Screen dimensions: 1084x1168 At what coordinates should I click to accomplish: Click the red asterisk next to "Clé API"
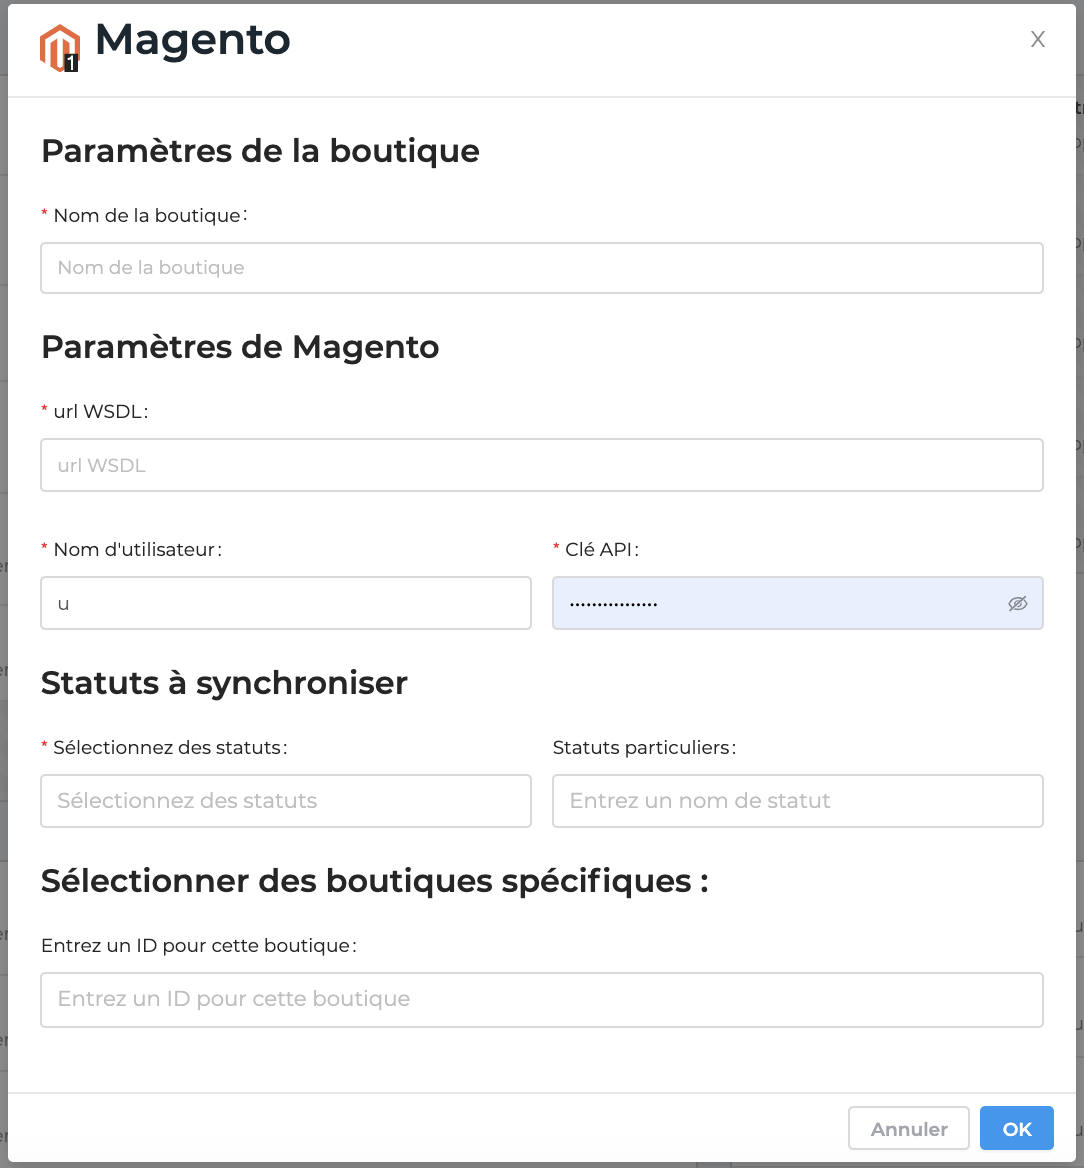[x=556, y=548]
